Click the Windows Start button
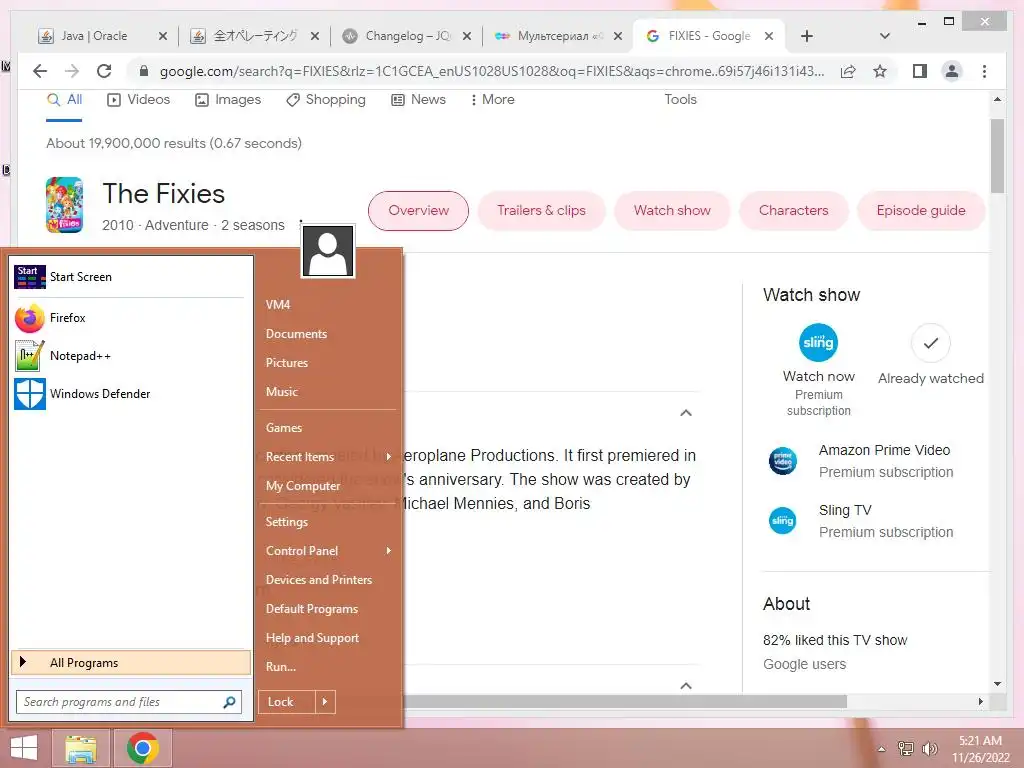The image size is (1024, 768). [x=24, y=748]
